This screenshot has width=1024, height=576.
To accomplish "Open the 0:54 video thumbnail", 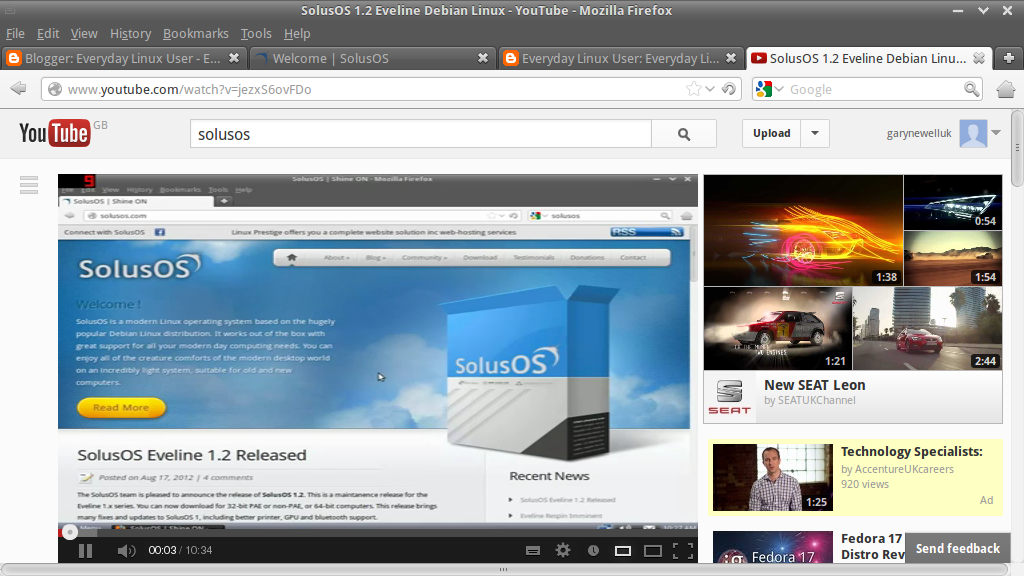I will click(x=953, y=202).
